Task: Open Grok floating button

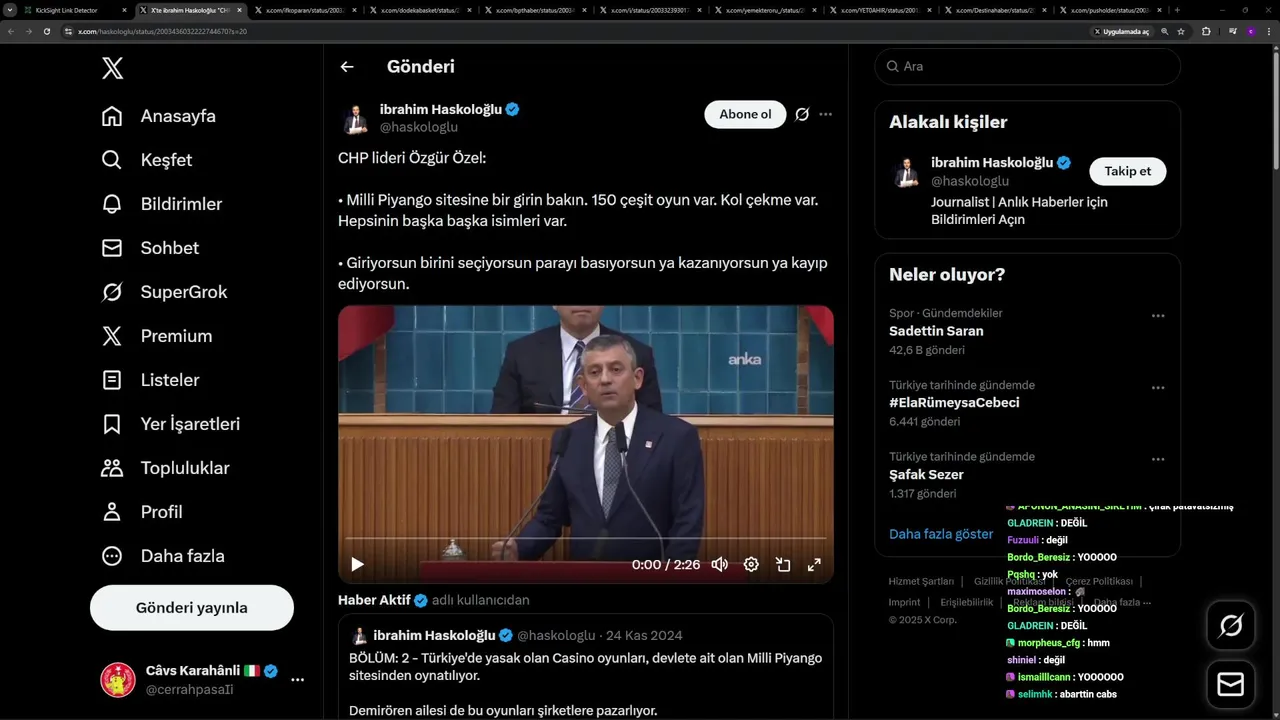Action: click(x=1231, y=626)
